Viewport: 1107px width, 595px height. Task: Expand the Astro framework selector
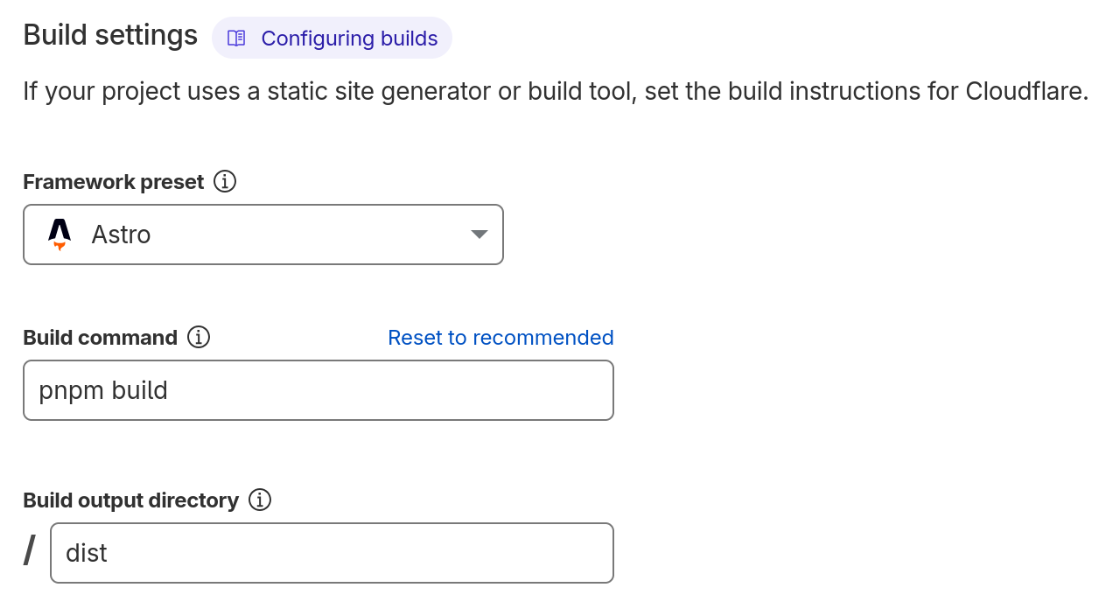[263, 234]
